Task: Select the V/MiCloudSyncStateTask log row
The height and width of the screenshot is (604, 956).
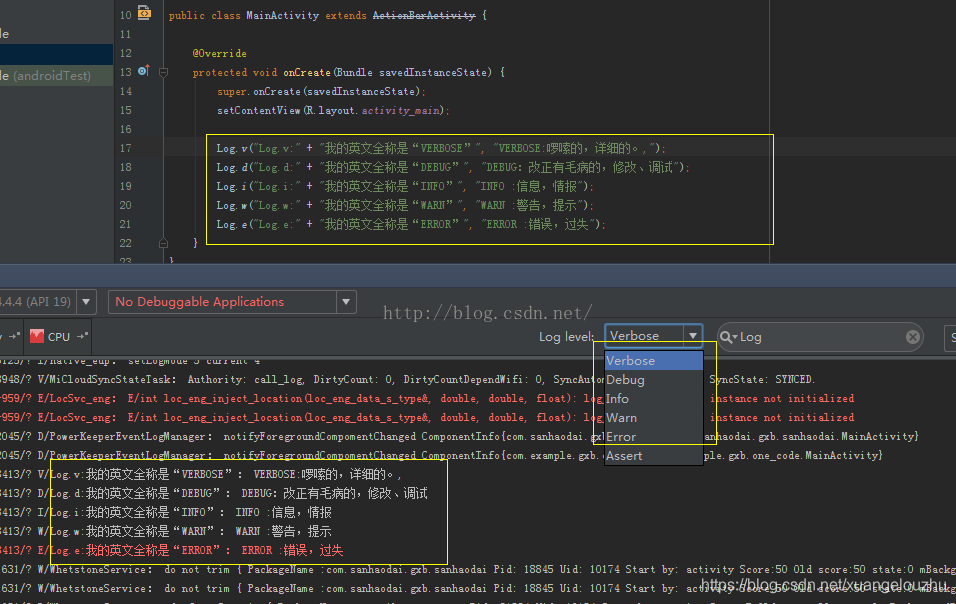Action: (x=407, y=379)
